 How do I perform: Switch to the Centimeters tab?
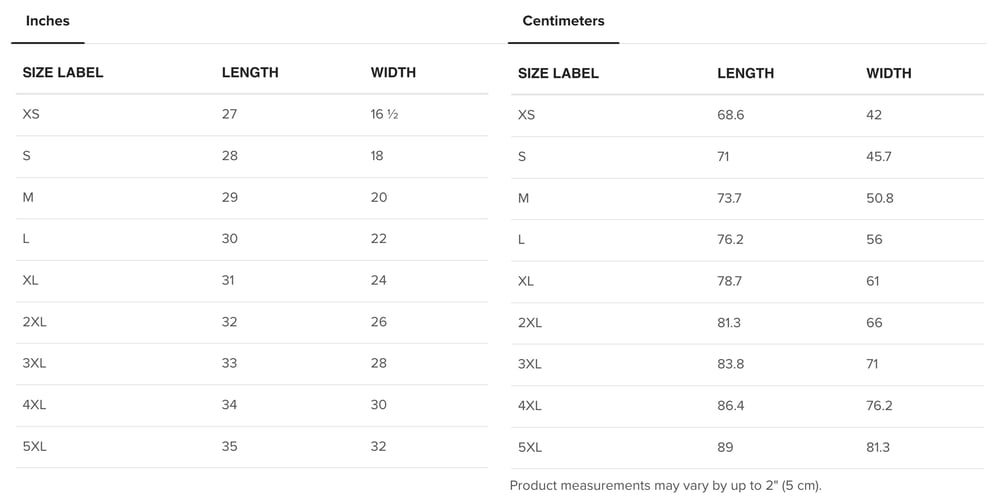pyautogui.click(x=563, y=21)
